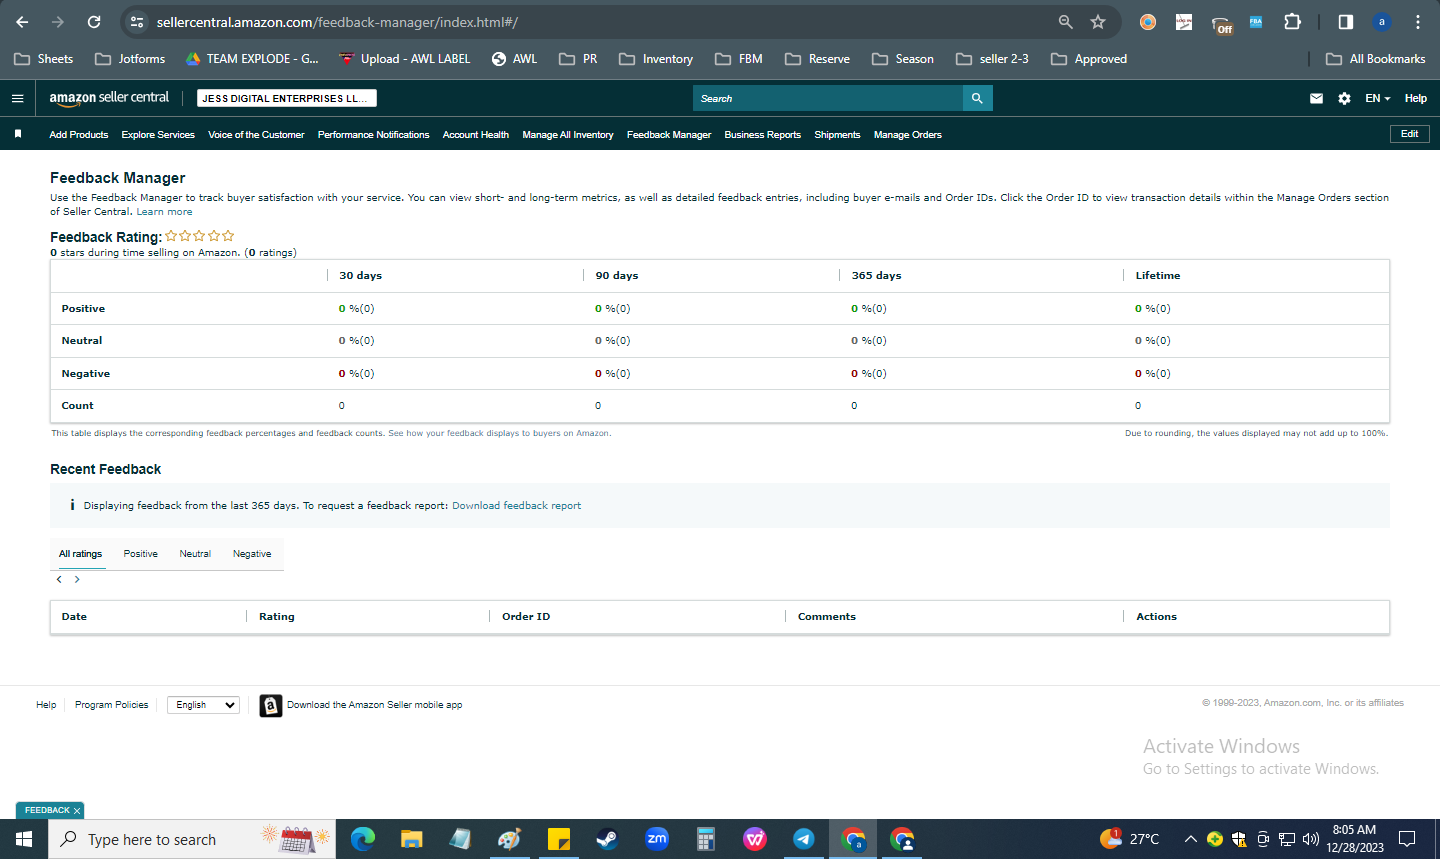The image size is (1440, 859).
Task: Open Windows Start menu
Action: pos(24,839)
